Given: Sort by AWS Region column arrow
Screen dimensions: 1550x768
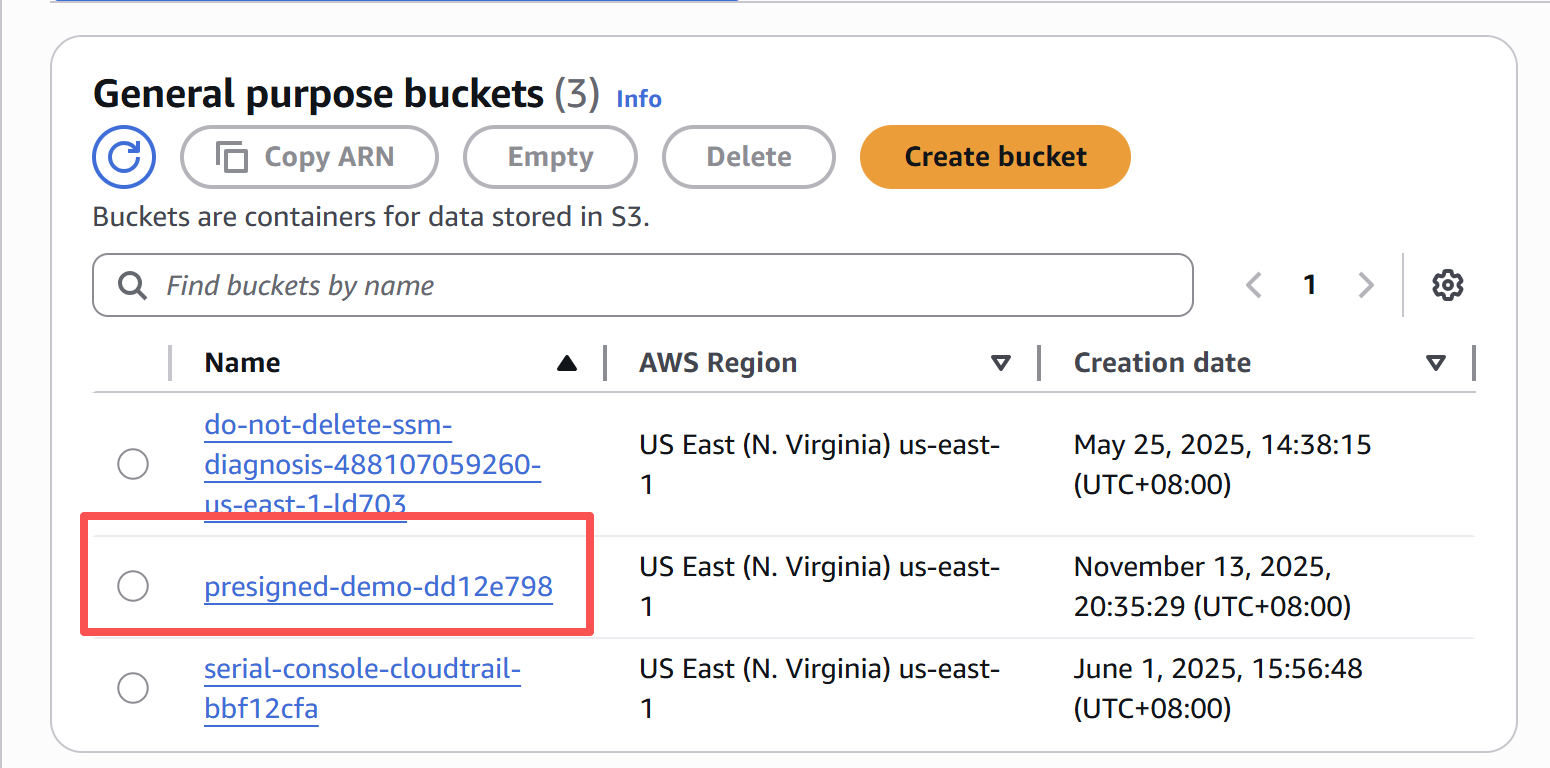Looking at the screenshot, I should [1000, 363].
